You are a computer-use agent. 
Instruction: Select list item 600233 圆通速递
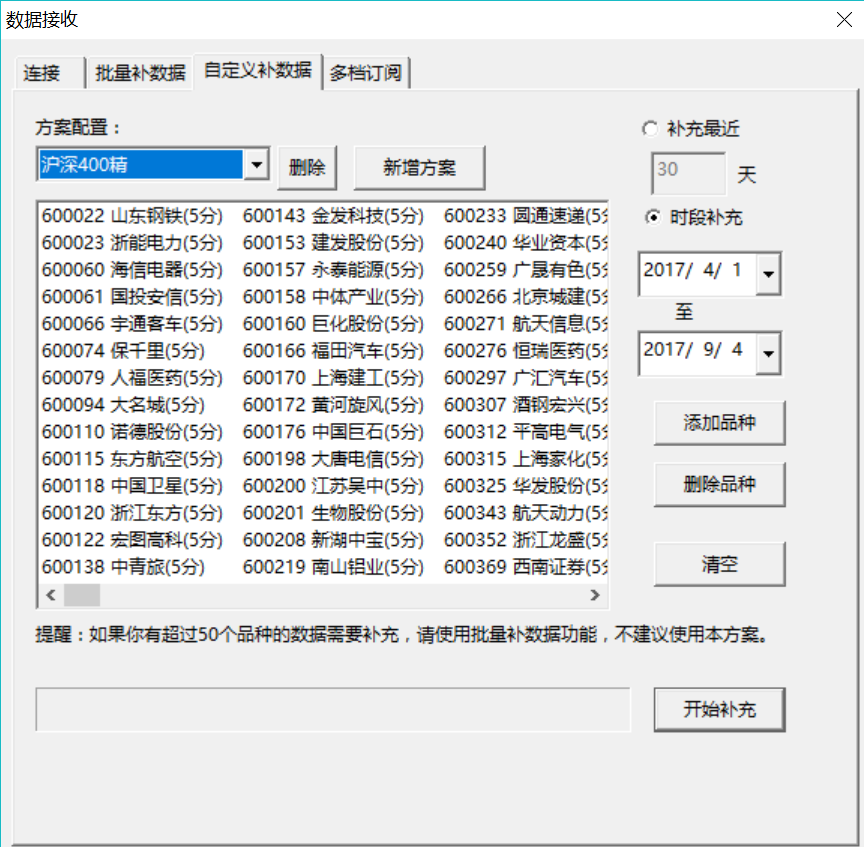point(526,215)
